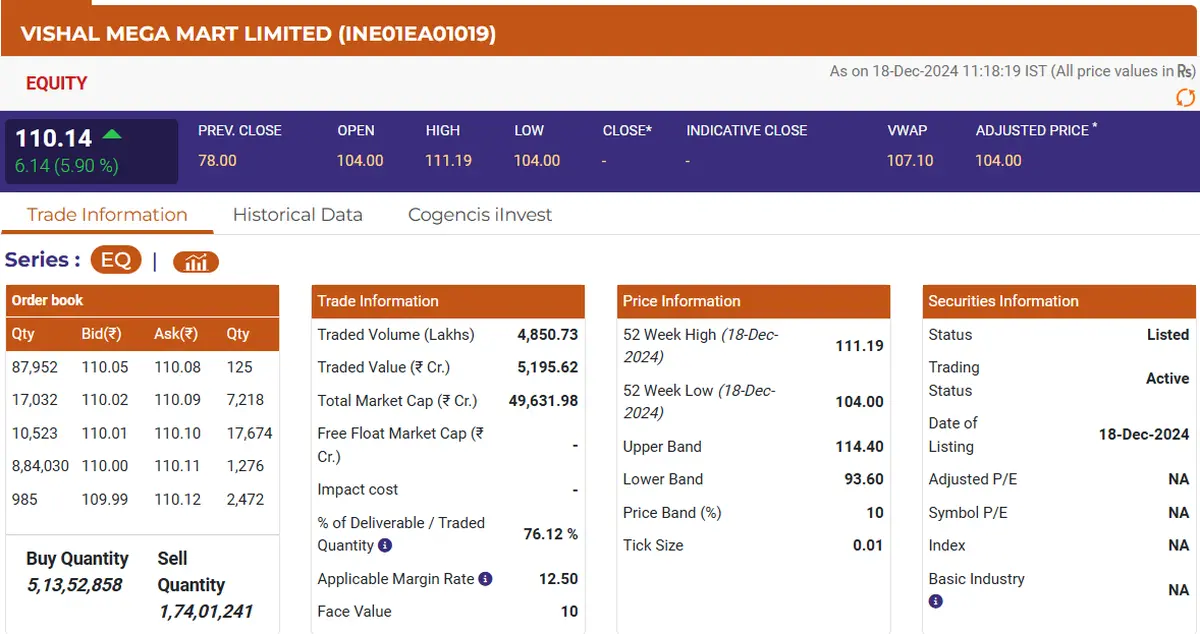Click the ask price 110.12
This screenshot has width=1200, height=634.
pos(177,499)
